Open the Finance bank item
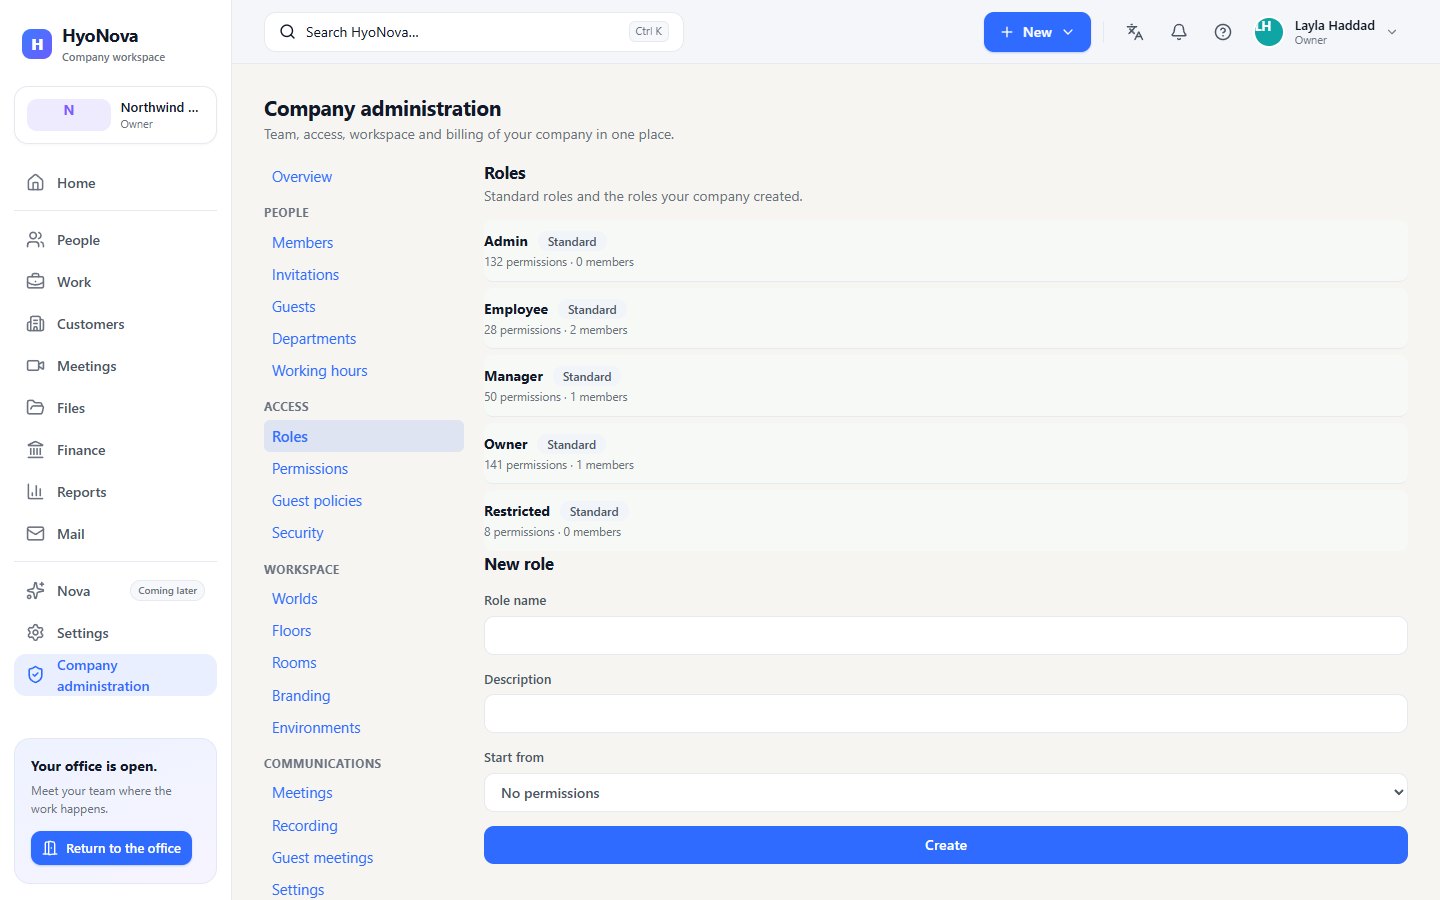 coord(115,450)
